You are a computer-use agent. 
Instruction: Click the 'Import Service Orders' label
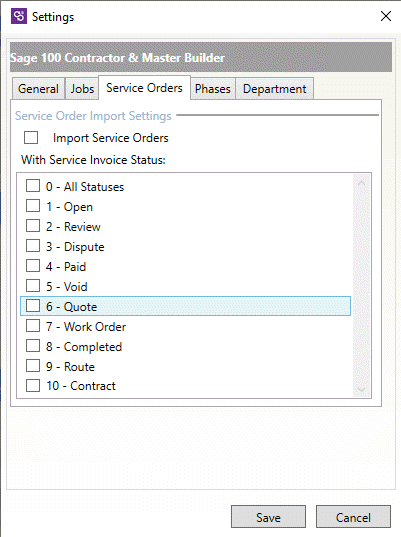coord(111,138)
